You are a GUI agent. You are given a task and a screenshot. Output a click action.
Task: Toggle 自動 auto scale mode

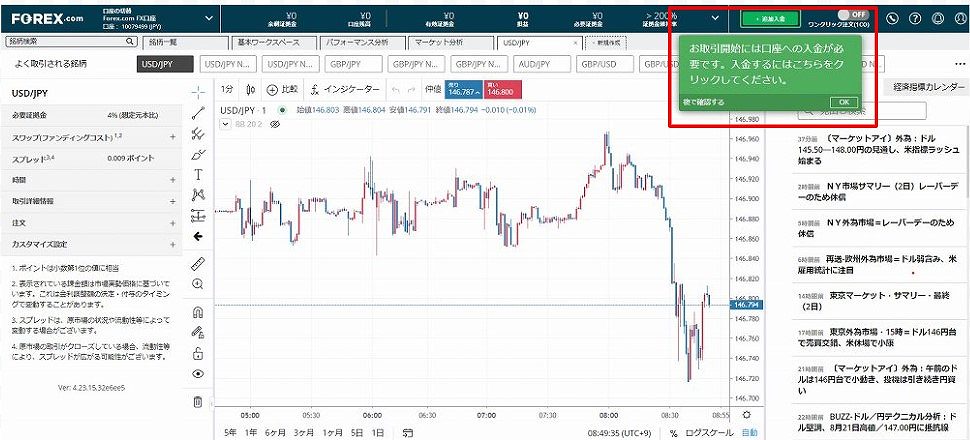[749, 433]
